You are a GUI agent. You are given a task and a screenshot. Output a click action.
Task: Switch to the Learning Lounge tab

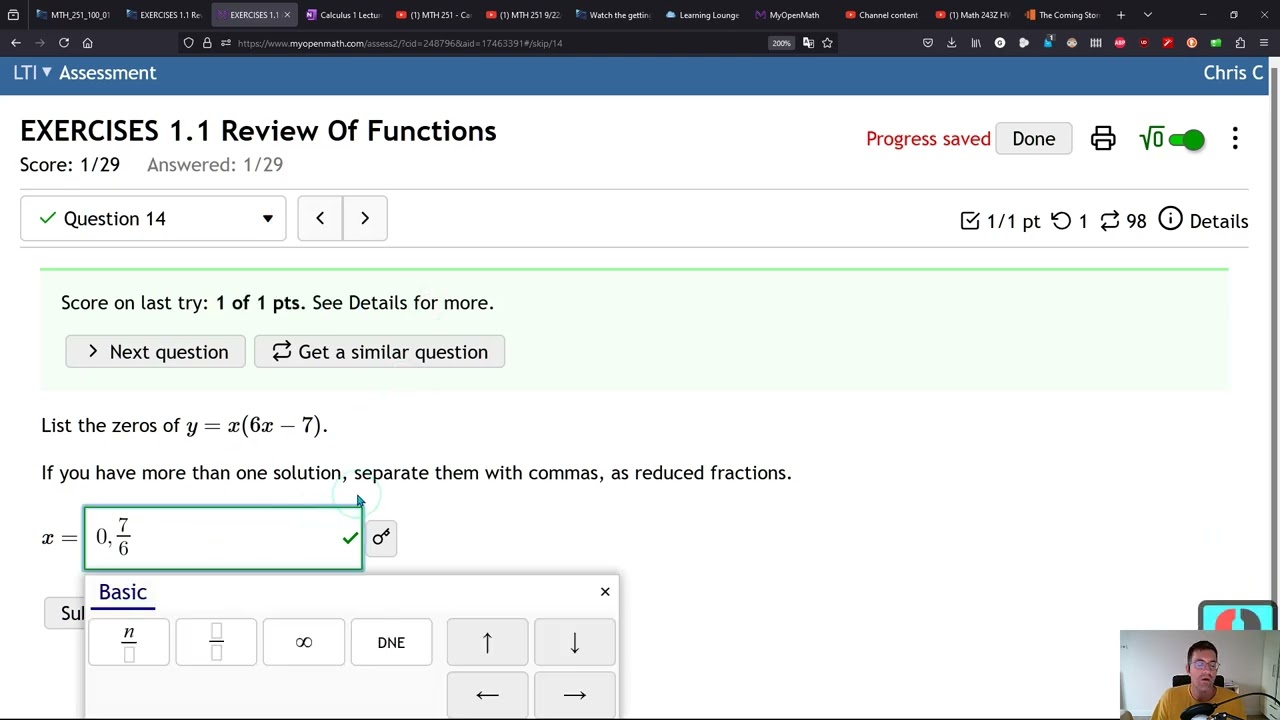click(x=702, y=15)
